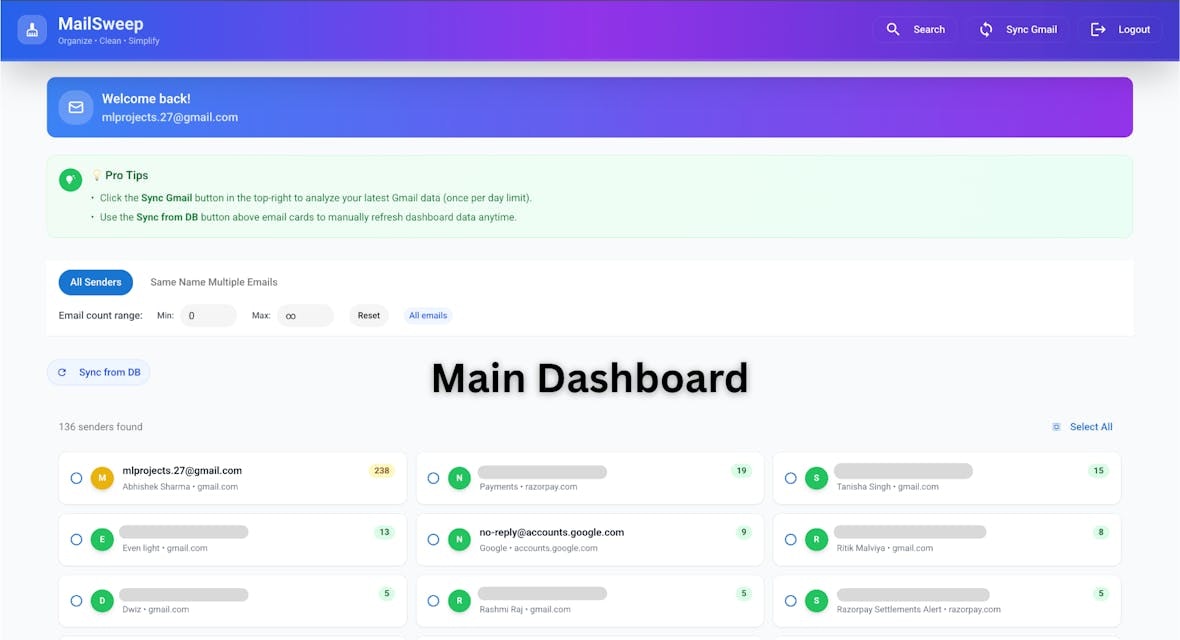Click the envelope icon in the welcome banner
The width and height of the screenshot is (1180, 640).
click(x=75, y=107)
